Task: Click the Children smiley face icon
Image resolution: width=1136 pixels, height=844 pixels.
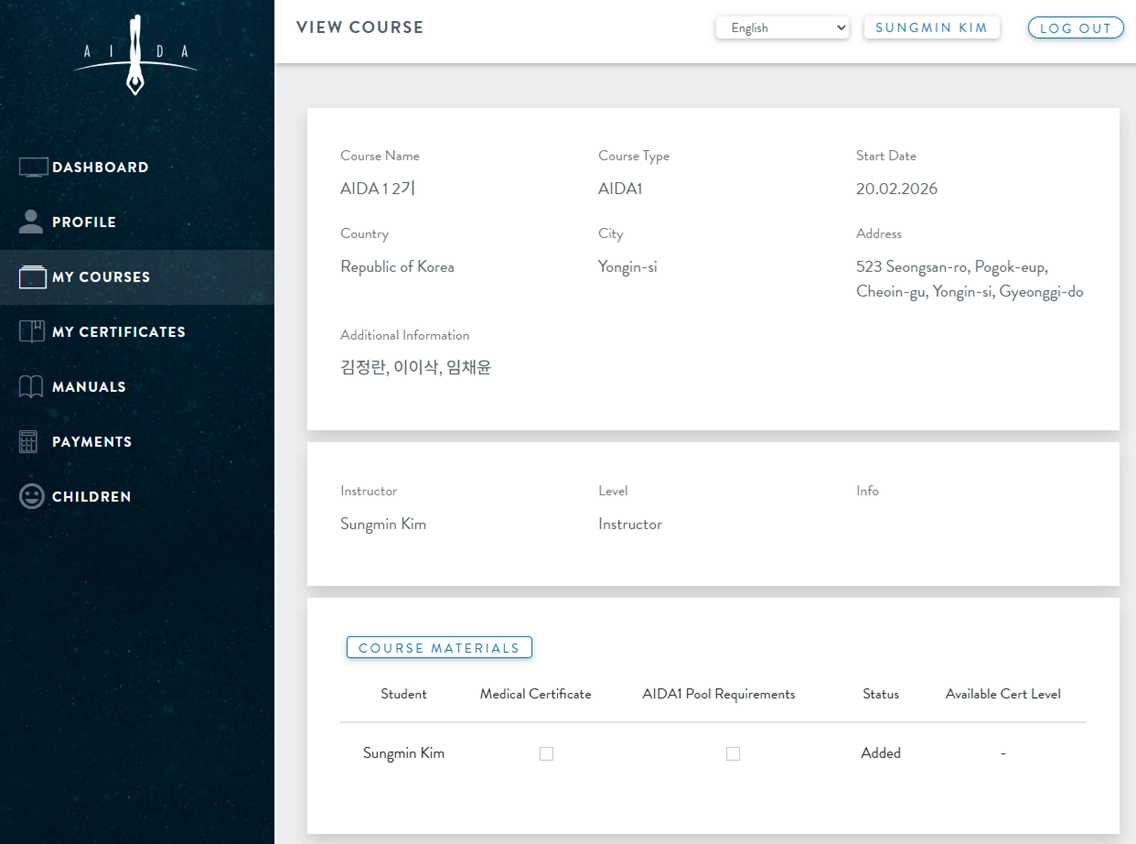Action: [31, 496]
